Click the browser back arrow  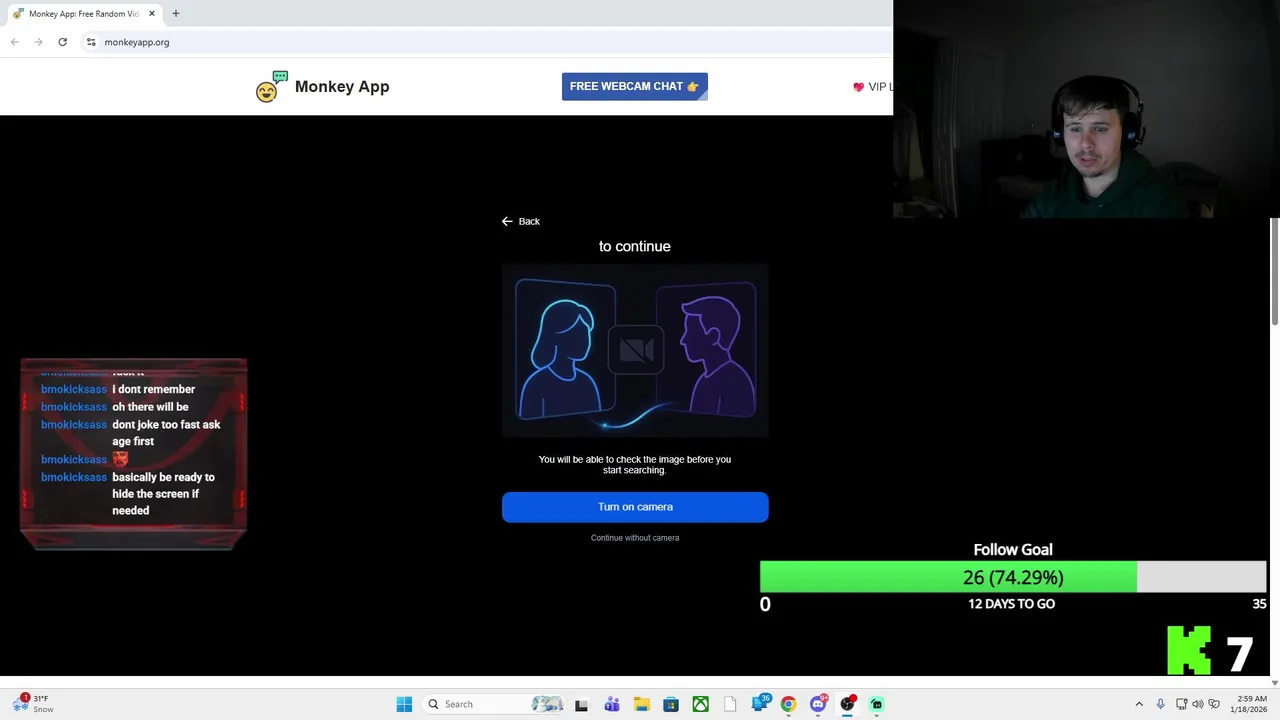[15, 42]
